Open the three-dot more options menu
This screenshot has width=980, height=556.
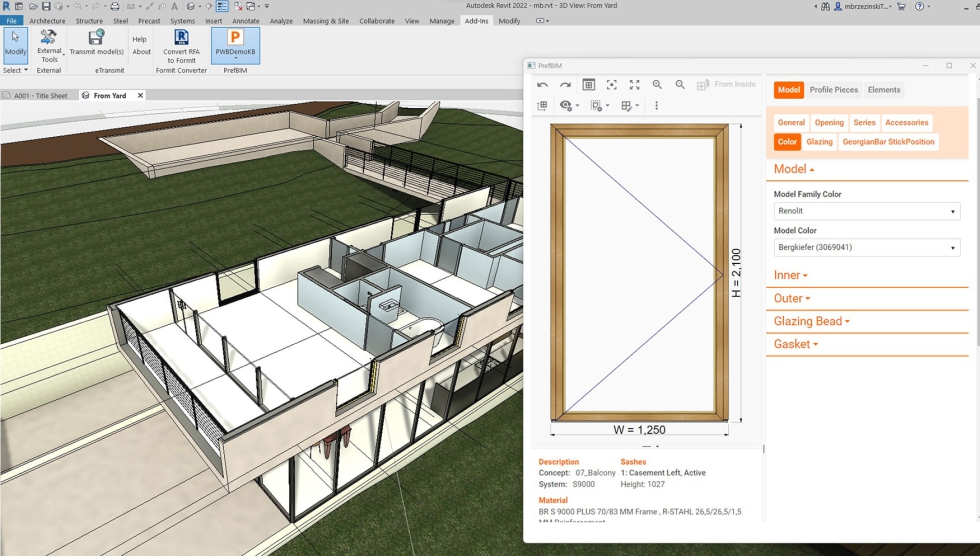click(656, 106)
